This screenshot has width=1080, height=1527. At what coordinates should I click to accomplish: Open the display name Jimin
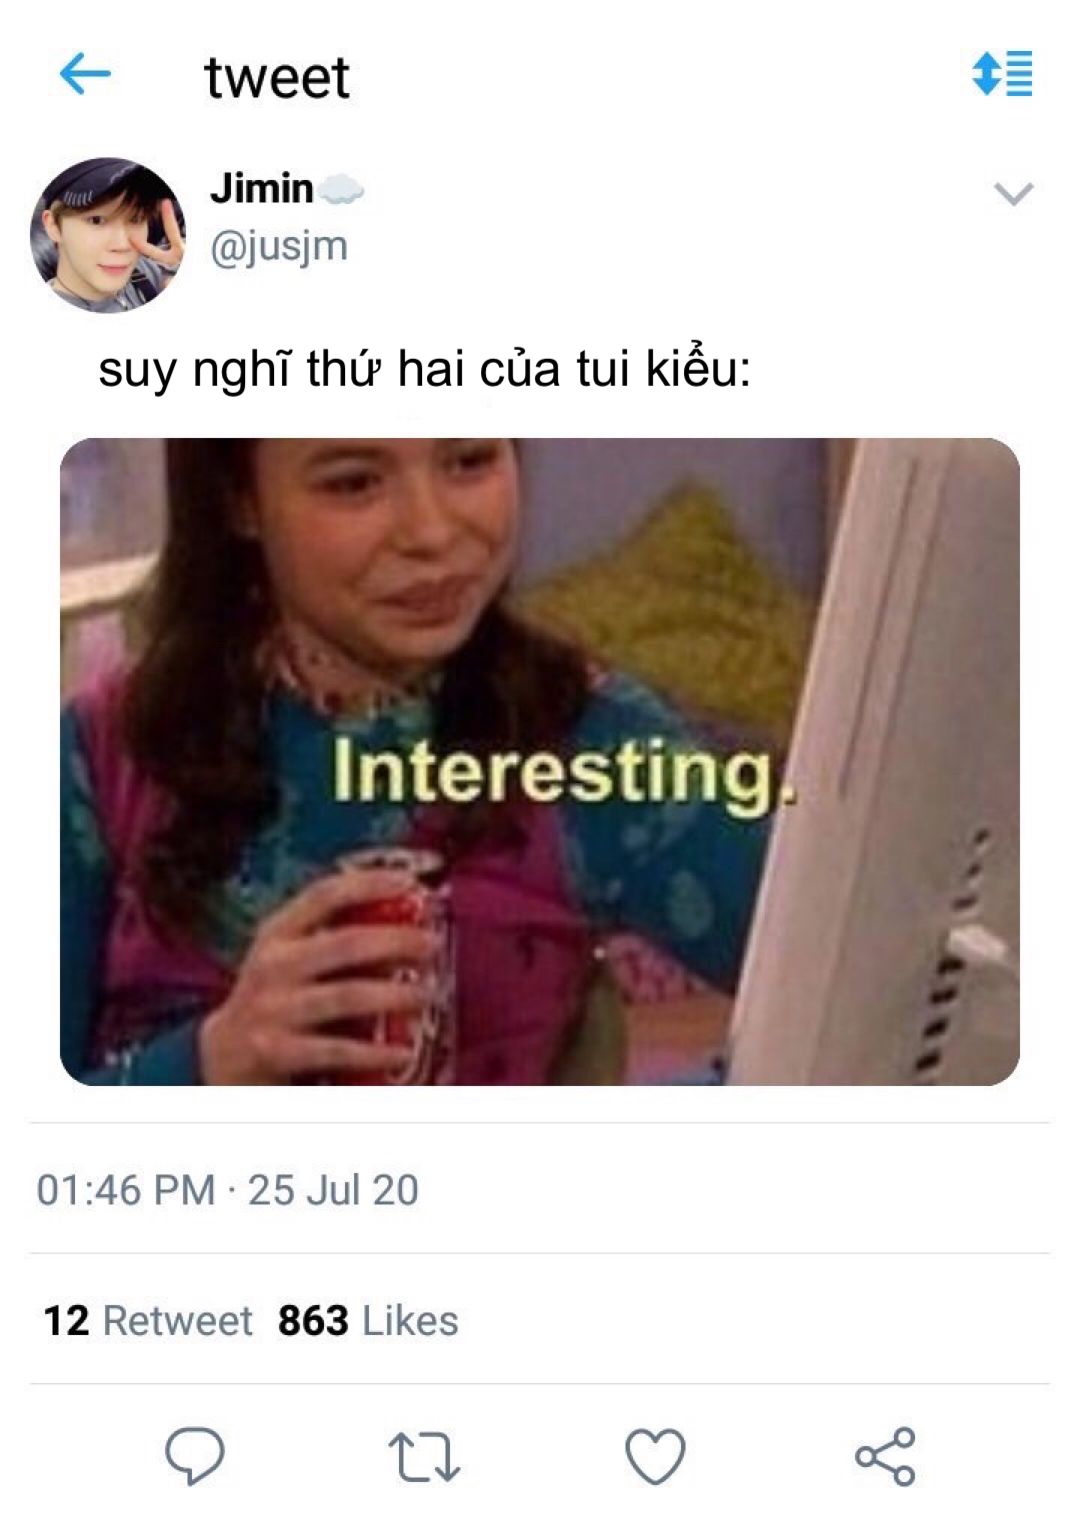(262, 188)
